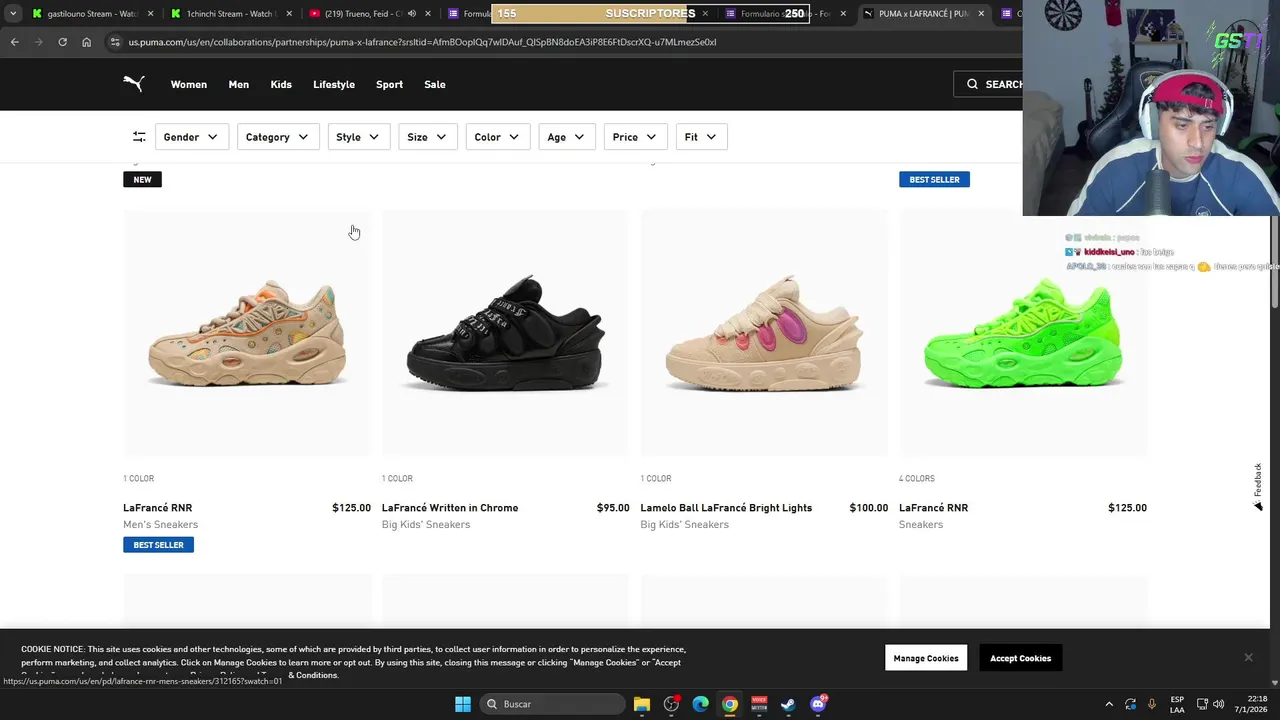Open Microsoft Edge from the taskbar

point(700,704)
